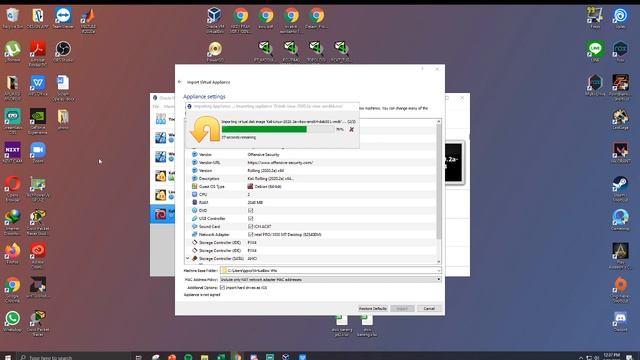The image size is (640, 360).
Task: Select the RAM 2048 MB value
Action: pyautogui.click(x=255, y=202)
